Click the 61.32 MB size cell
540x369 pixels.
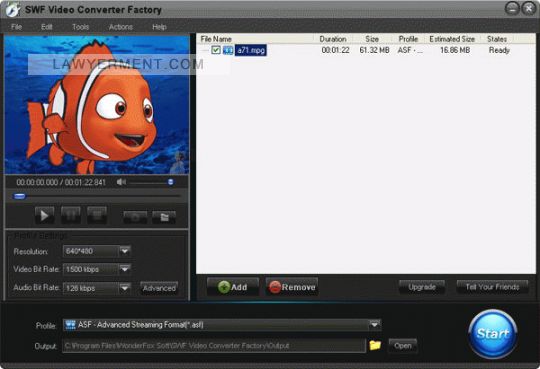tap(374, 50)
